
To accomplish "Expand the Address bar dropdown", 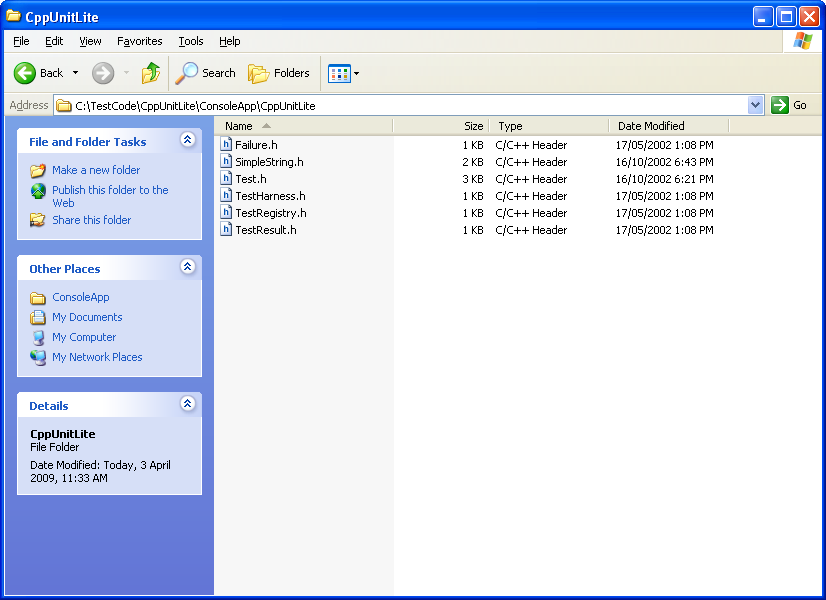I will (x=755, y=105).
